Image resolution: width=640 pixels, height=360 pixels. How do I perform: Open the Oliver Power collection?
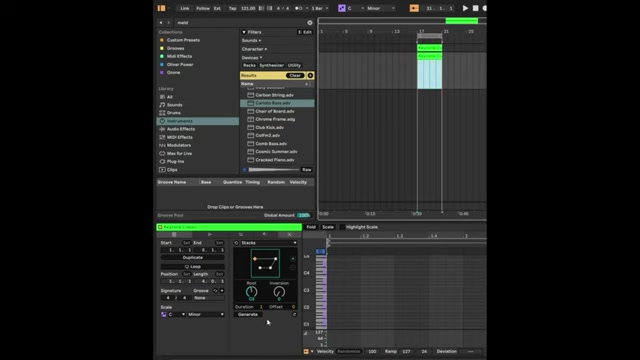180,64
